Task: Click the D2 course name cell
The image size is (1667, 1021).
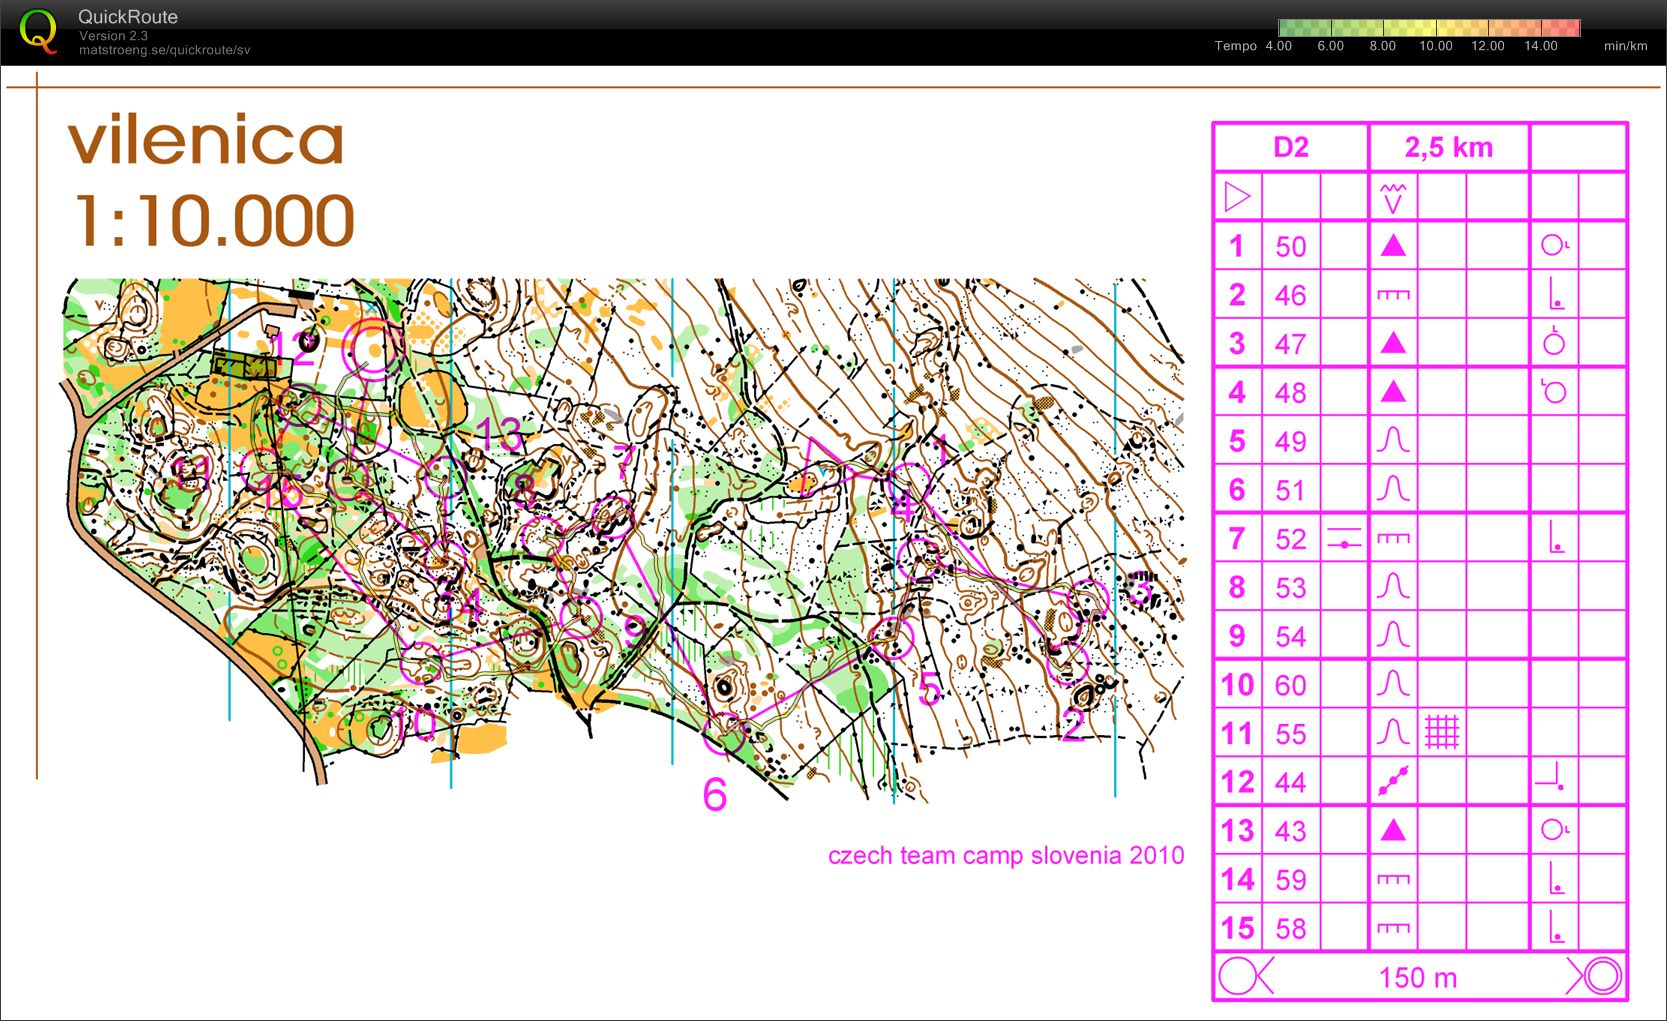Action: [1291, 148]
